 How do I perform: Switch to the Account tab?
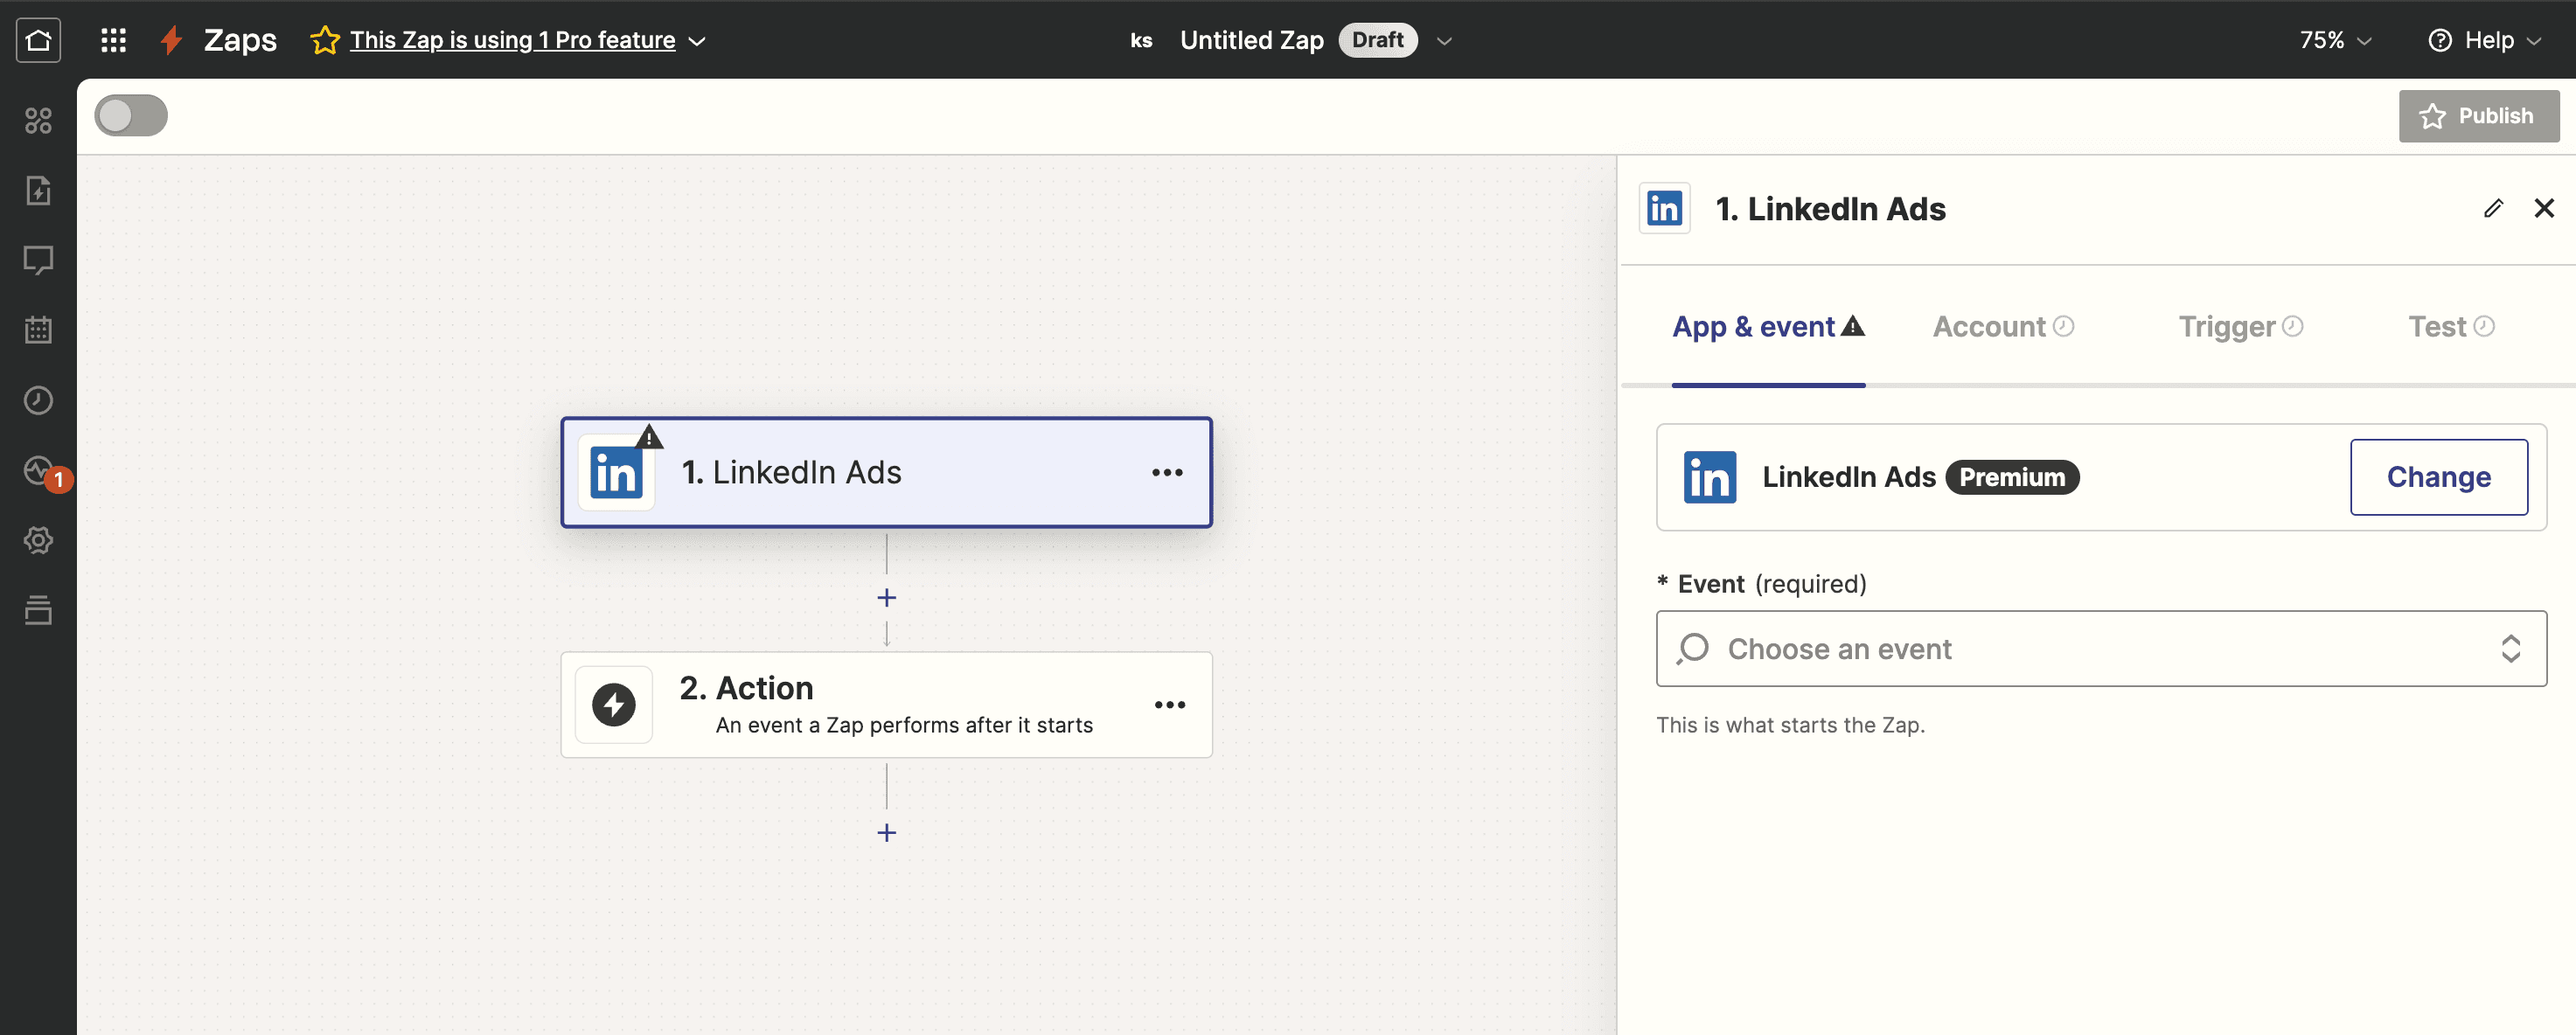pyautogui.click(x=2003, y=327)
